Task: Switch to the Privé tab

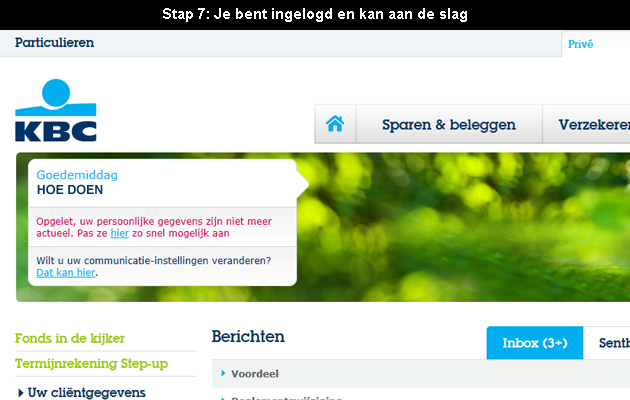Action: (x=580, y=44)
